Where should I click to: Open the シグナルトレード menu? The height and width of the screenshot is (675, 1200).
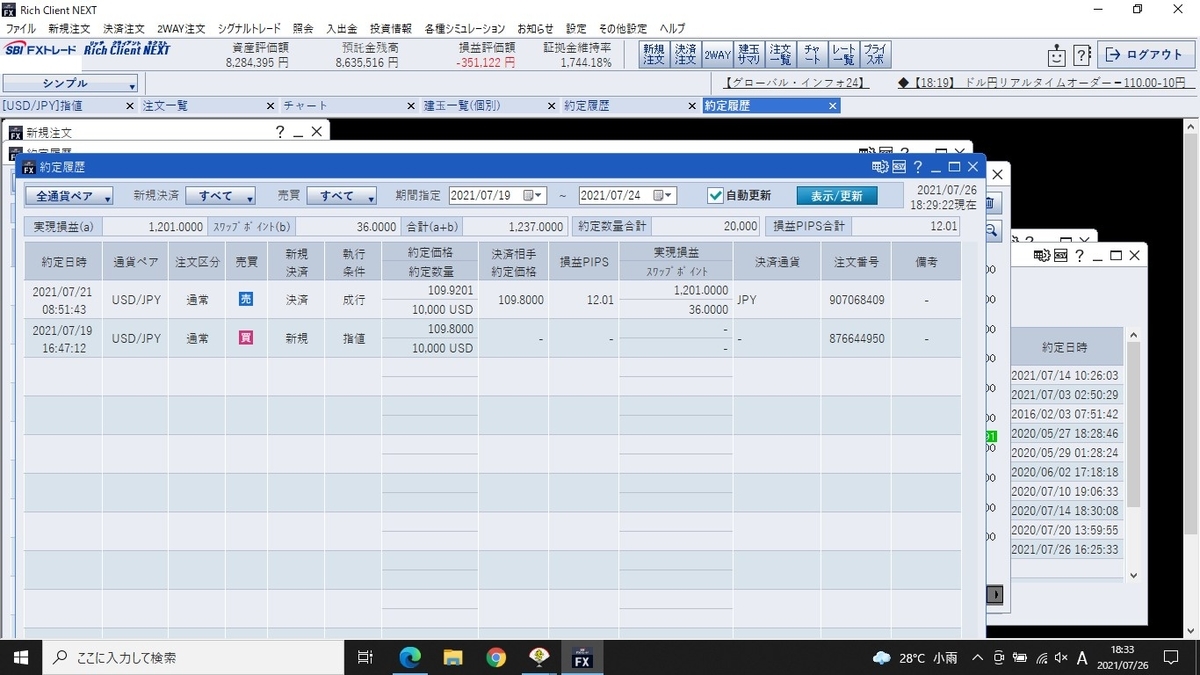coord(247,29)
